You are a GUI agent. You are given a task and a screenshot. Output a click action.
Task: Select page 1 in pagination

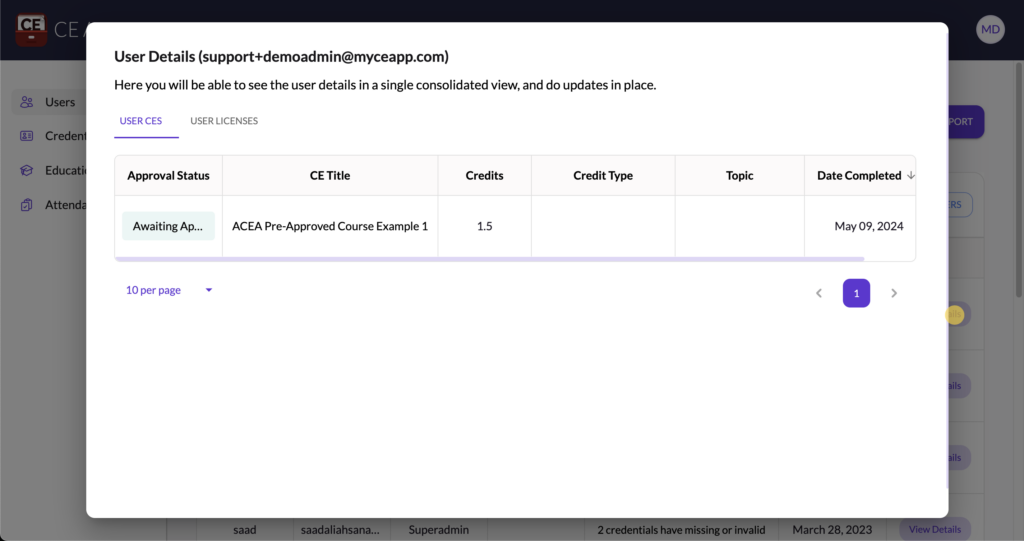(x=856, y=293)
